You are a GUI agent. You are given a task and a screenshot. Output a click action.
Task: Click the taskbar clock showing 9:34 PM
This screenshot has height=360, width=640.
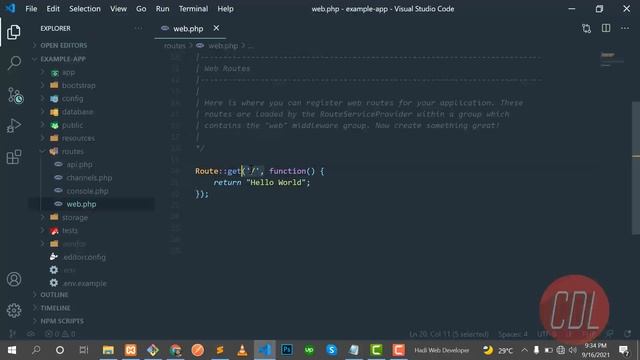[595, 350]
